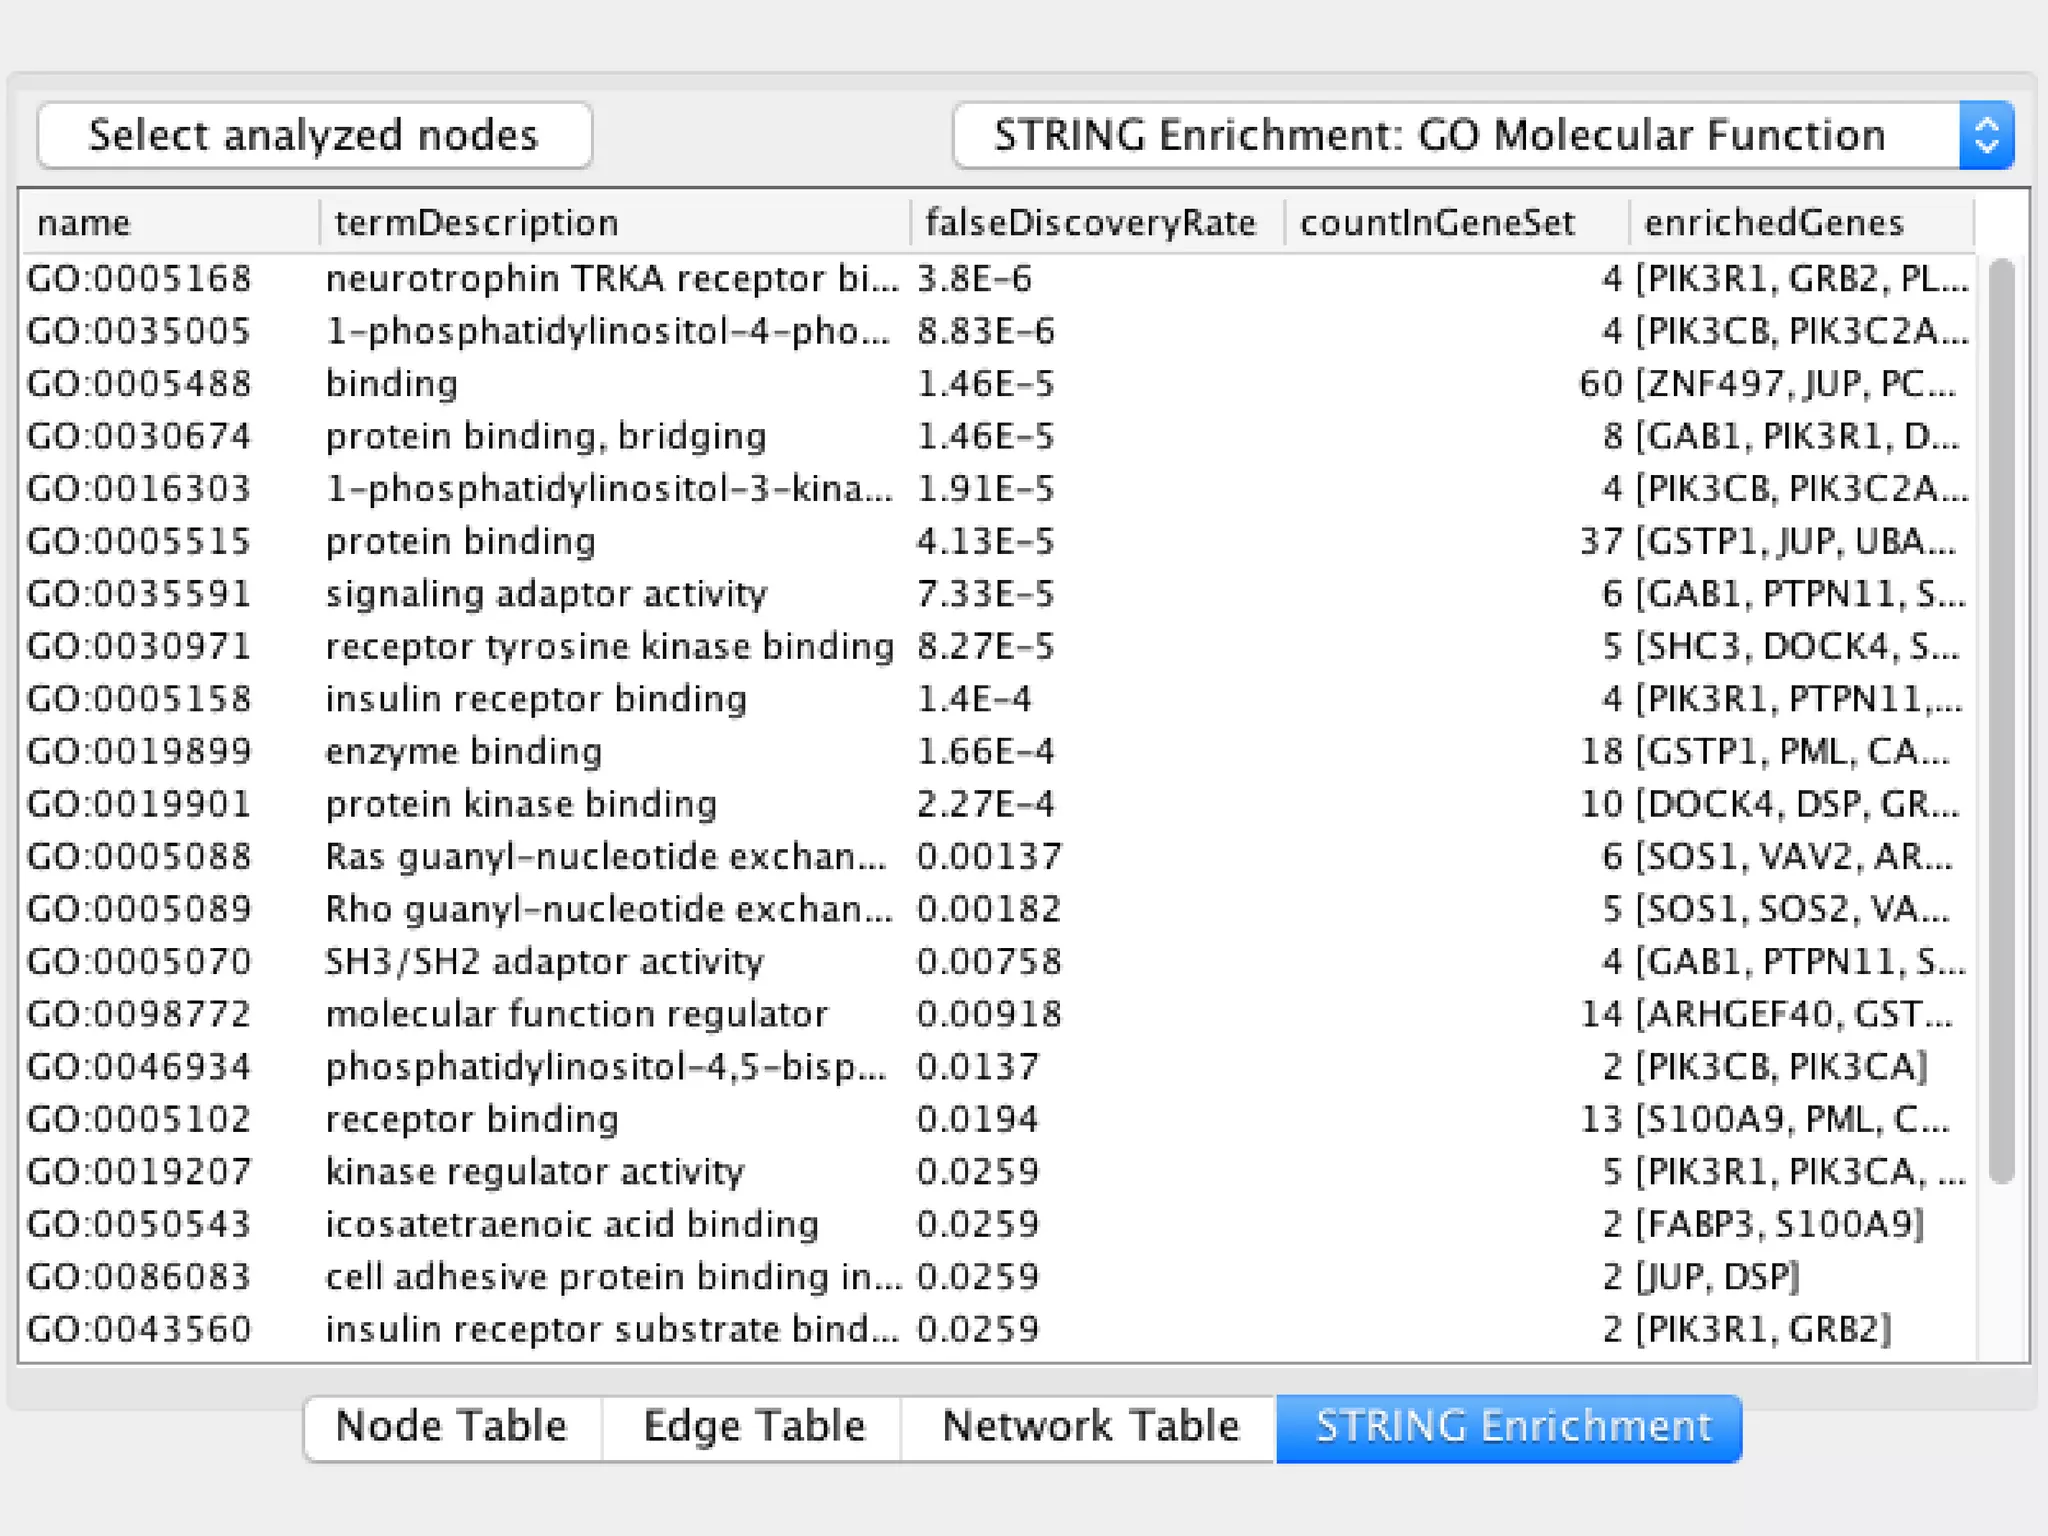Click the termDescription column header
2048x1536 pixels.
(x=476, y=222)
